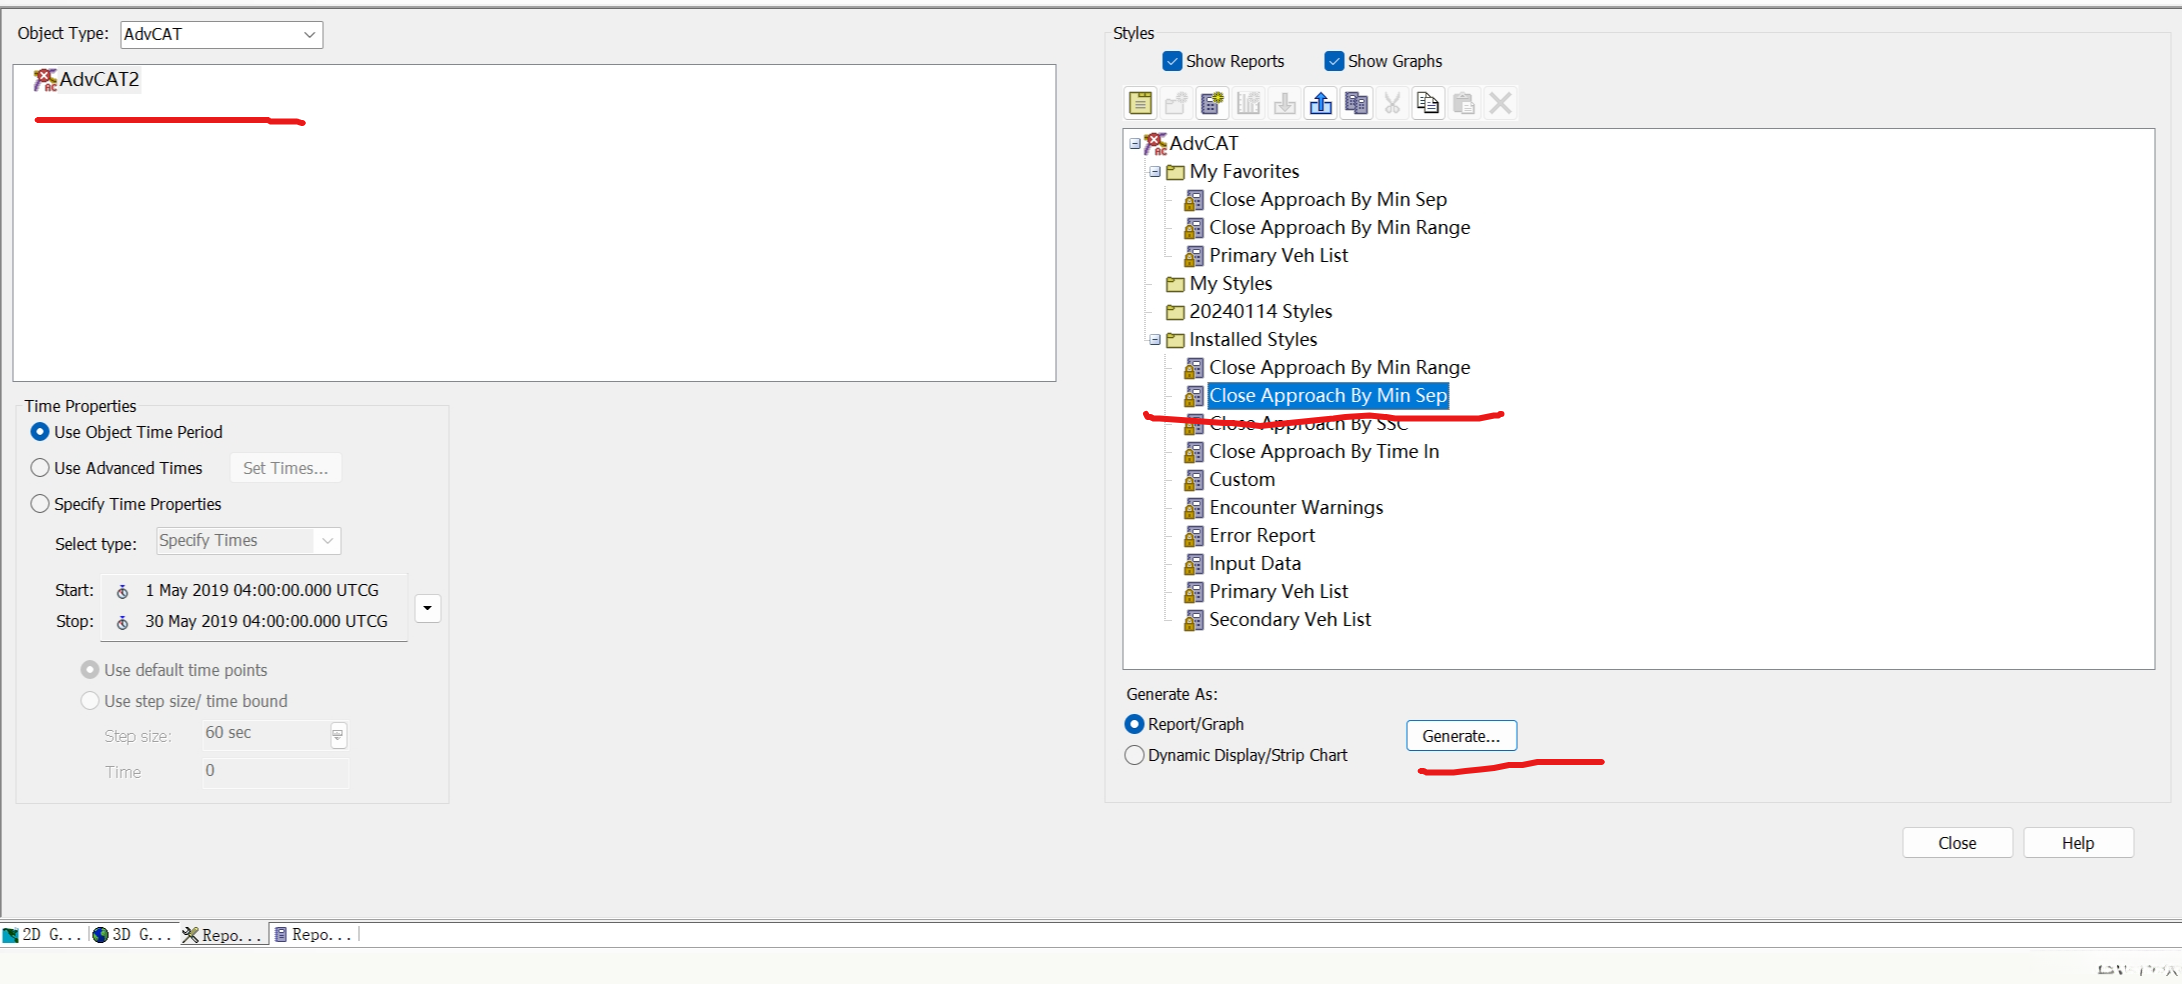The image size is (2182, 984).
Task: Click the Time value field
Action: pos(275,771)
